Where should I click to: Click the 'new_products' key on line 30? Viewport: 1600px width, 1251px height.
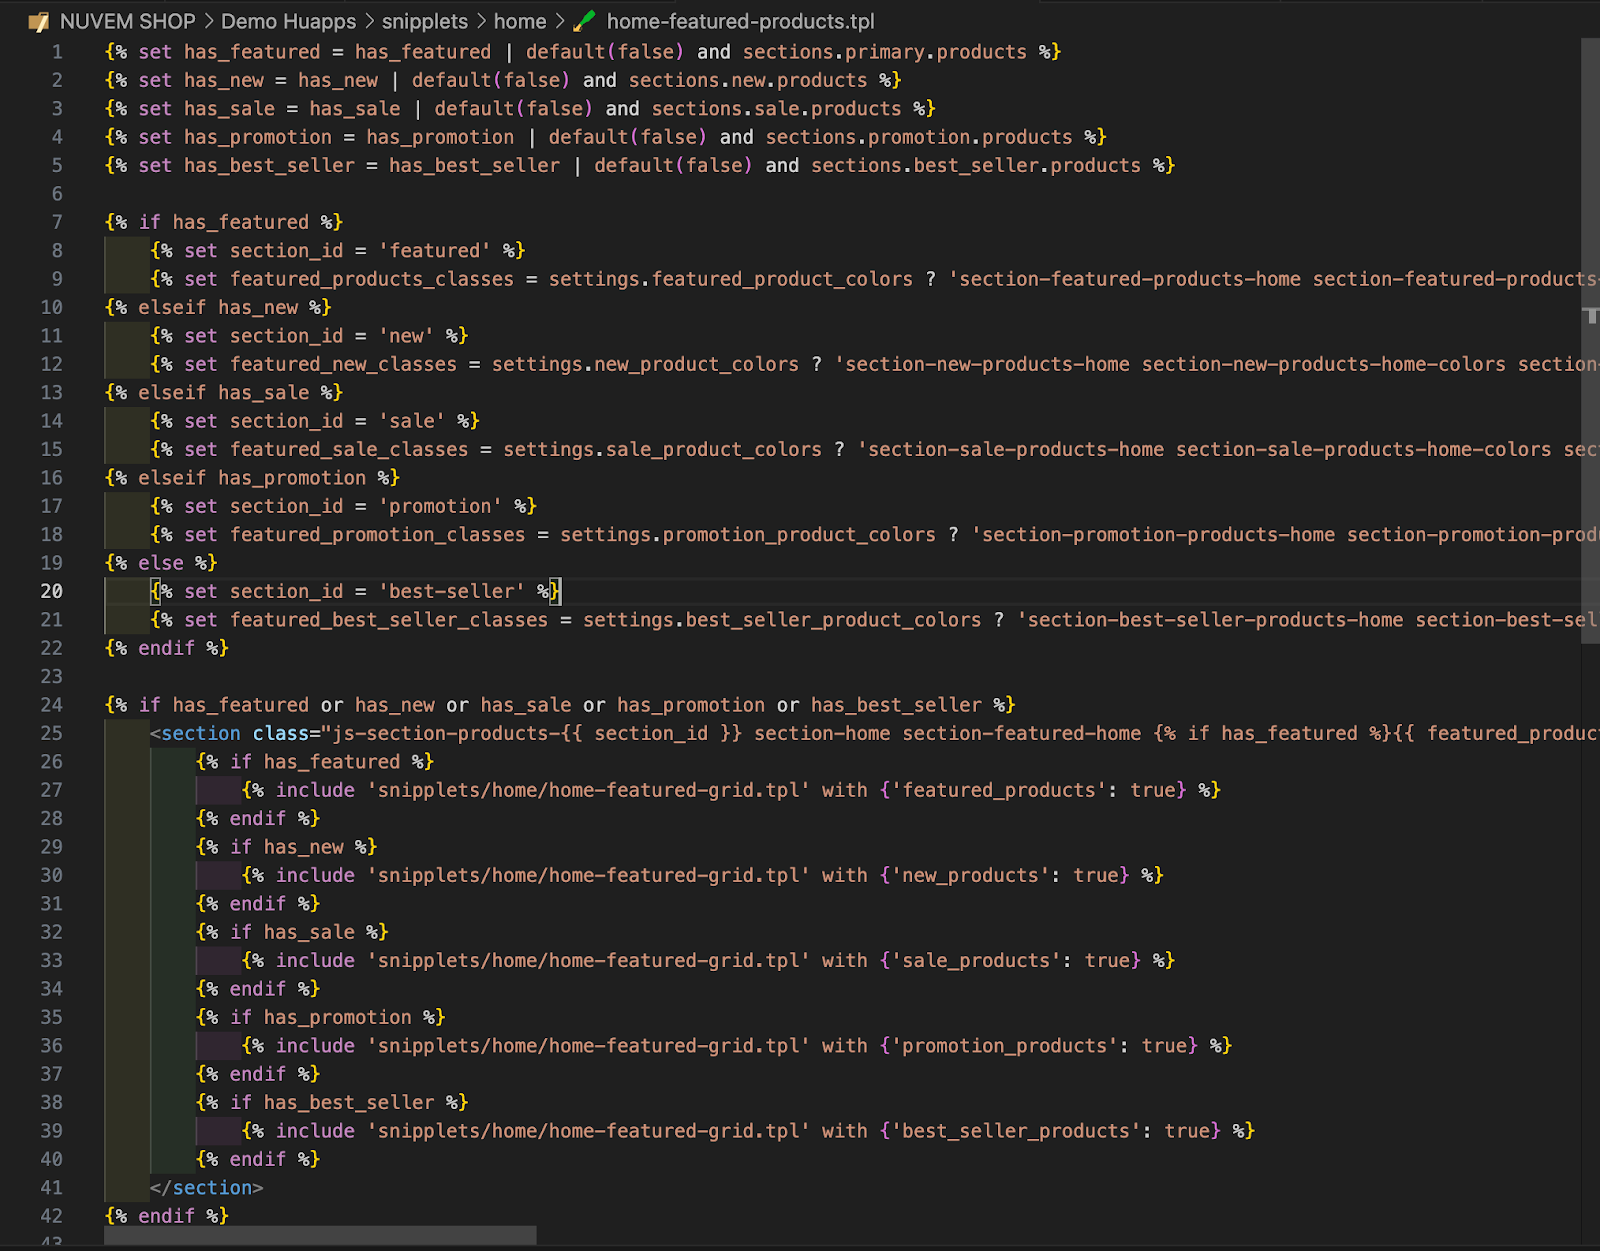(976, 875)
